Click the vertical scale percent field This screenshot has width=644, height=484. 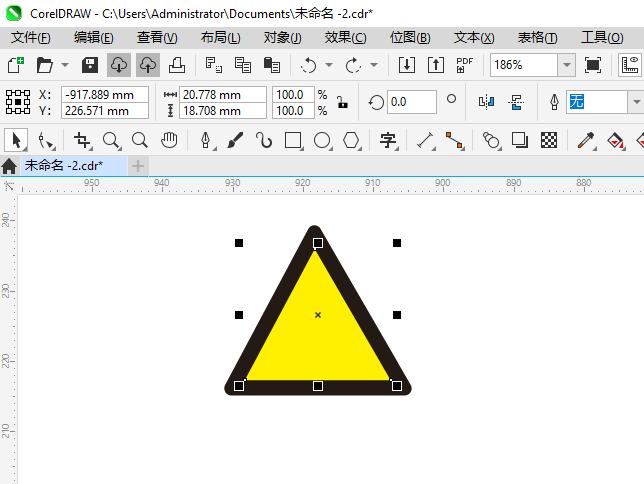click(x=293, y=111)
